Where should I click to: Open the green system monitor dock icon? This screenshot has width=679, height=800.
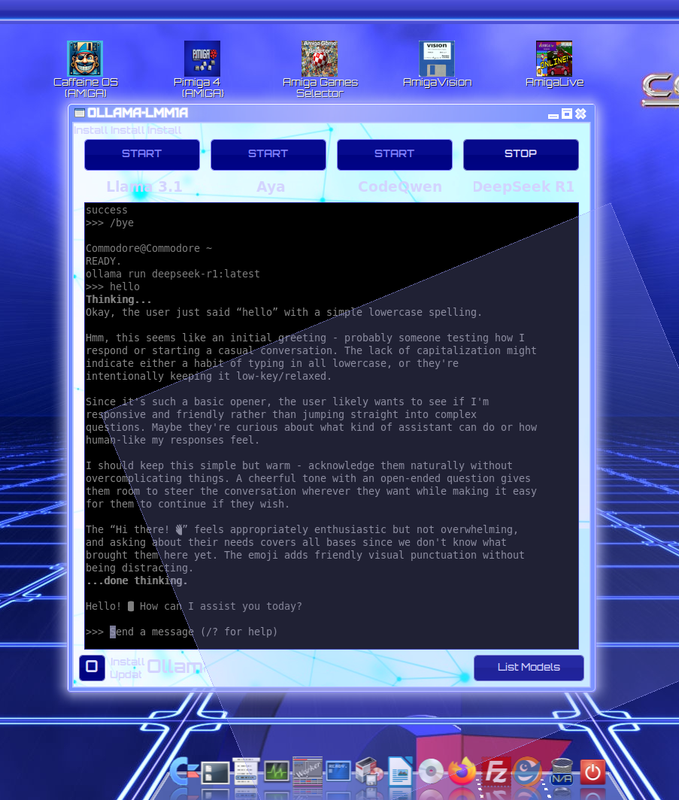pyautogui.click(x=276, y=771)
